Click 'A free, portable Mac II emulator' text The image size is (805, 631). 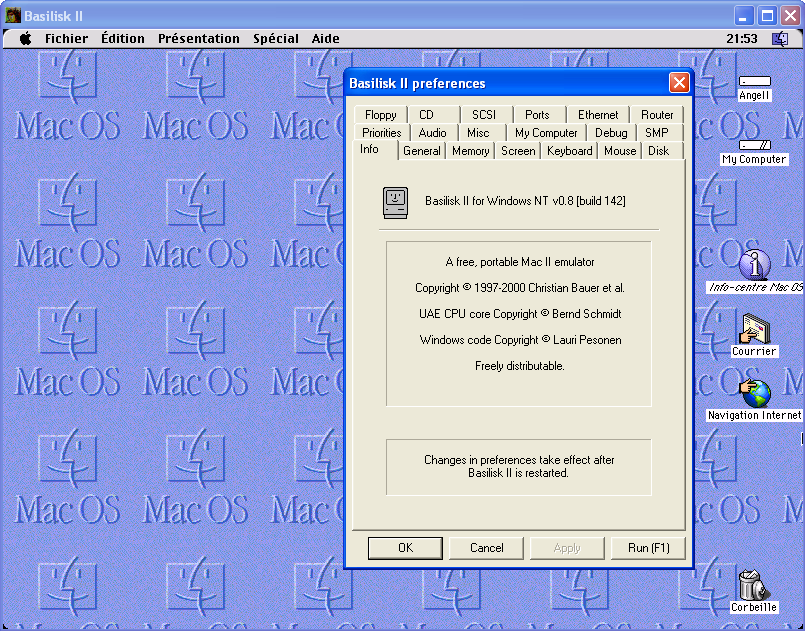[520, 262]
